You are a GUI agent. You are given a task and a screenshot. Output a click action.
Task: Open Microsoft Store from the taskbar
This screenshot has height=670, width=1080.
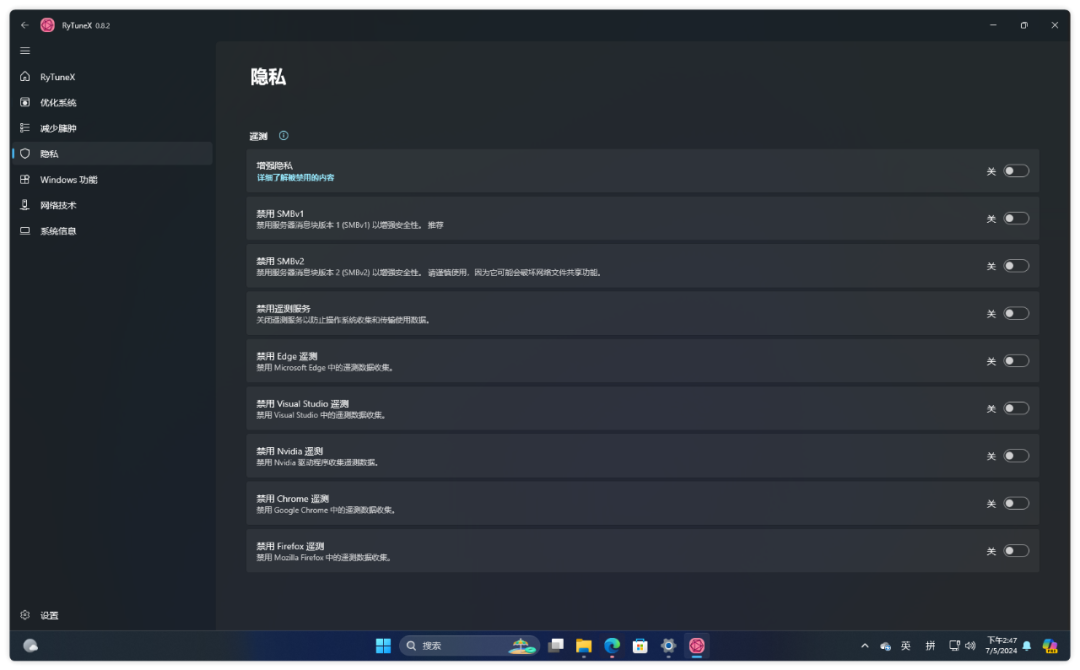640,645
